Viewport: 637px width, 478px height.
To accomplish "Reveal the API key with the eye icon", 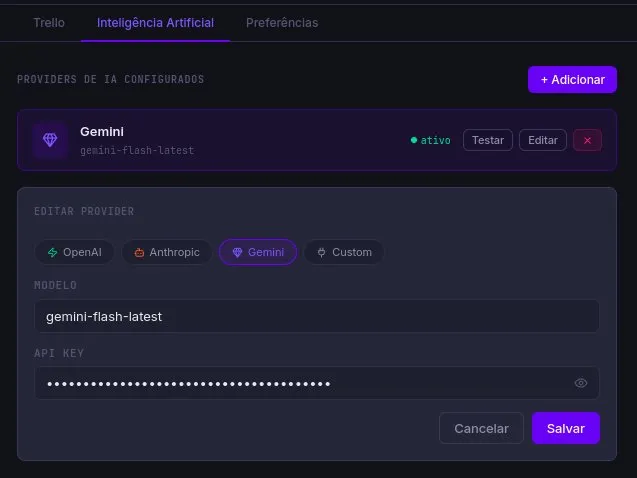I will click(x=581, y=383).
